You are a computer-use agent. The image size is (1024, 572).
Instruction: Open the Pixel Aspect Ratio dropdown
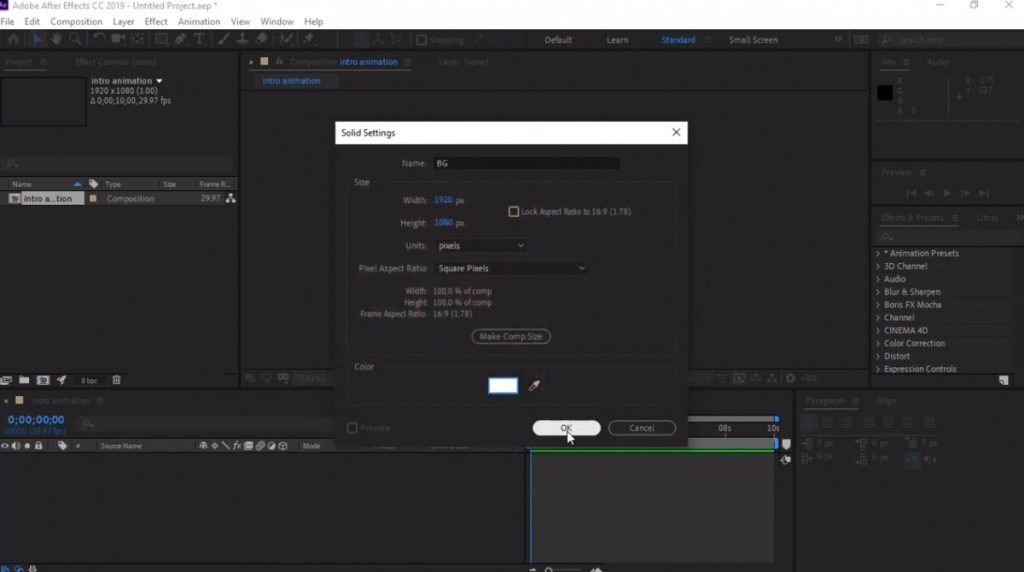[511, 268]
